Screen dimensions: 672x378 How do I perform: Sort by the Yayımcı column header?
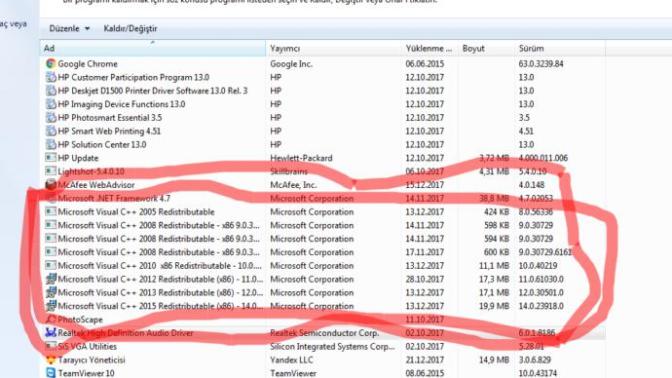tap(334, 48)
